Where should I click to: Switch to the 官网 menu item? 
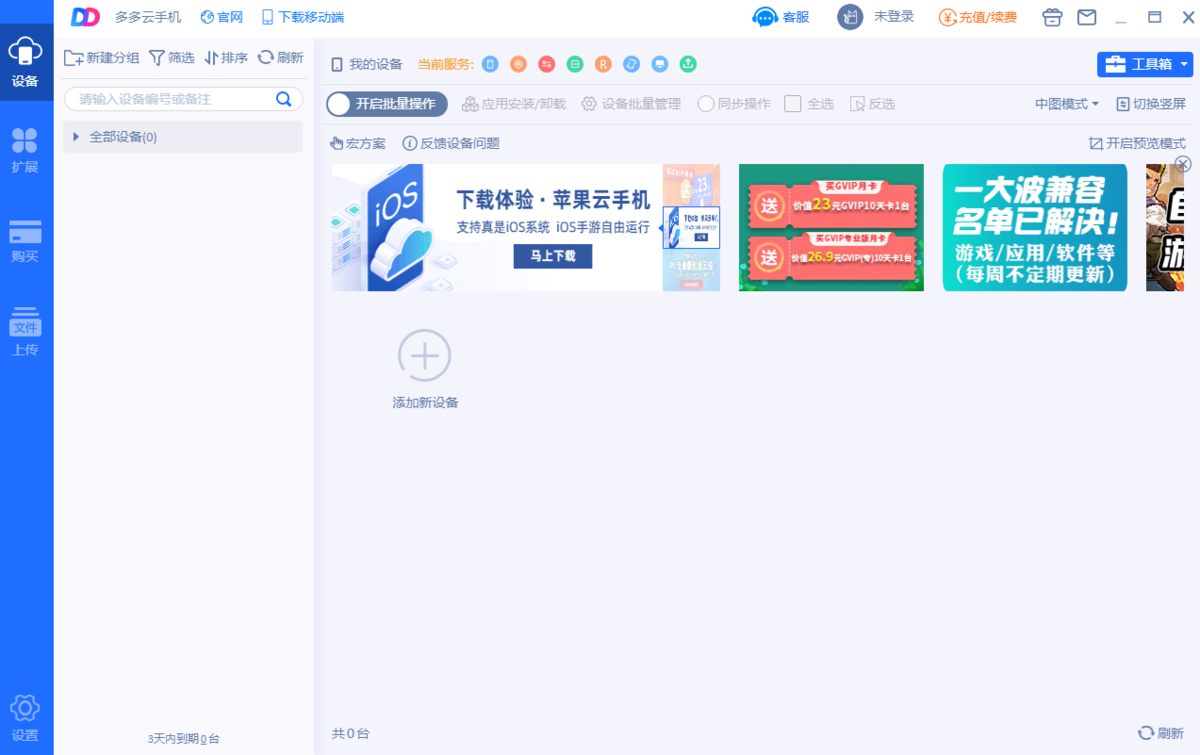click(221, 16)
